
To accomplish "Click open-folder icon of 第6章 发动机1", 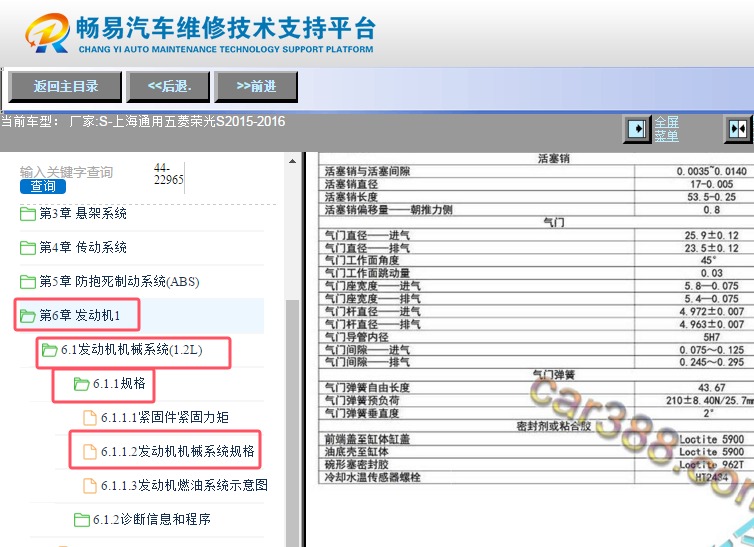I will [28, 316].
